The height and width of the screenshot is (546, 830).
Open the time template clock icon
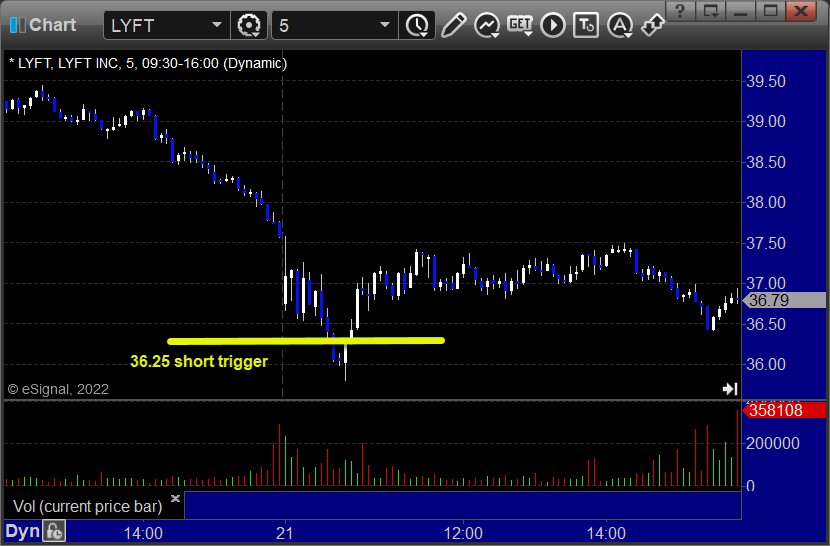point(418,25)
